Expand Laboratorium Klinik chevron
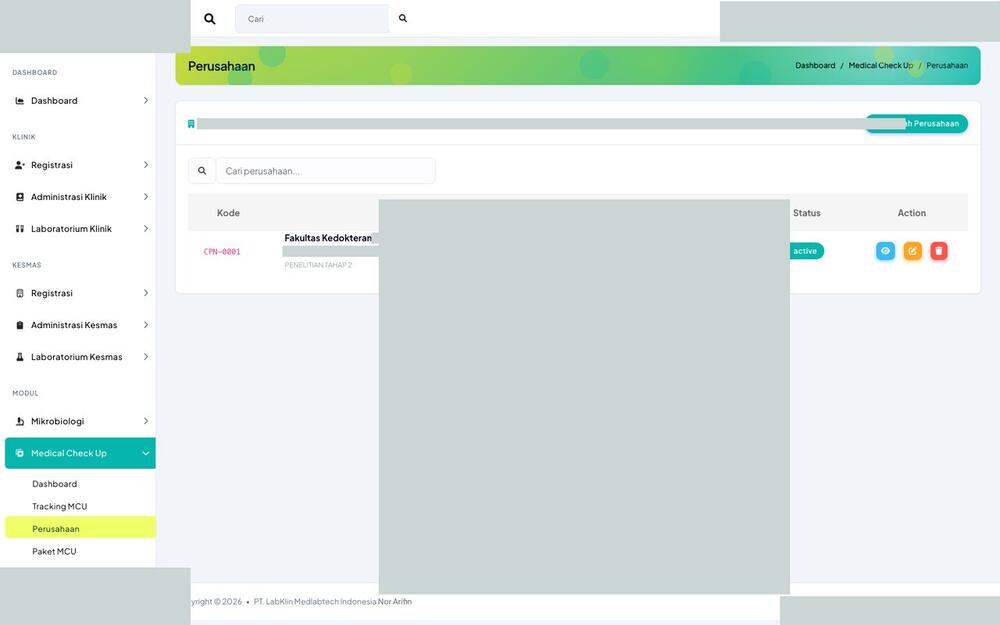Viewport: 1000px width, 625px height. click(x=145, y=229)
